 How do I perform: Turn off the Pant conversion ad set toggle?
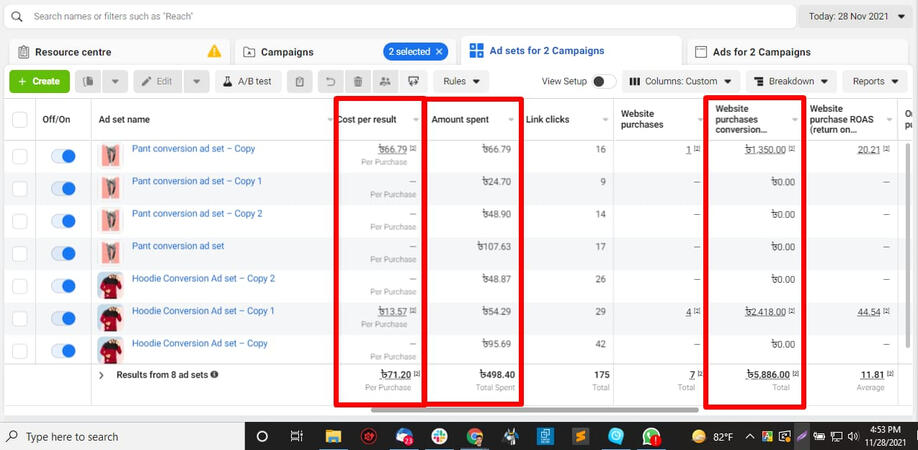63,246
